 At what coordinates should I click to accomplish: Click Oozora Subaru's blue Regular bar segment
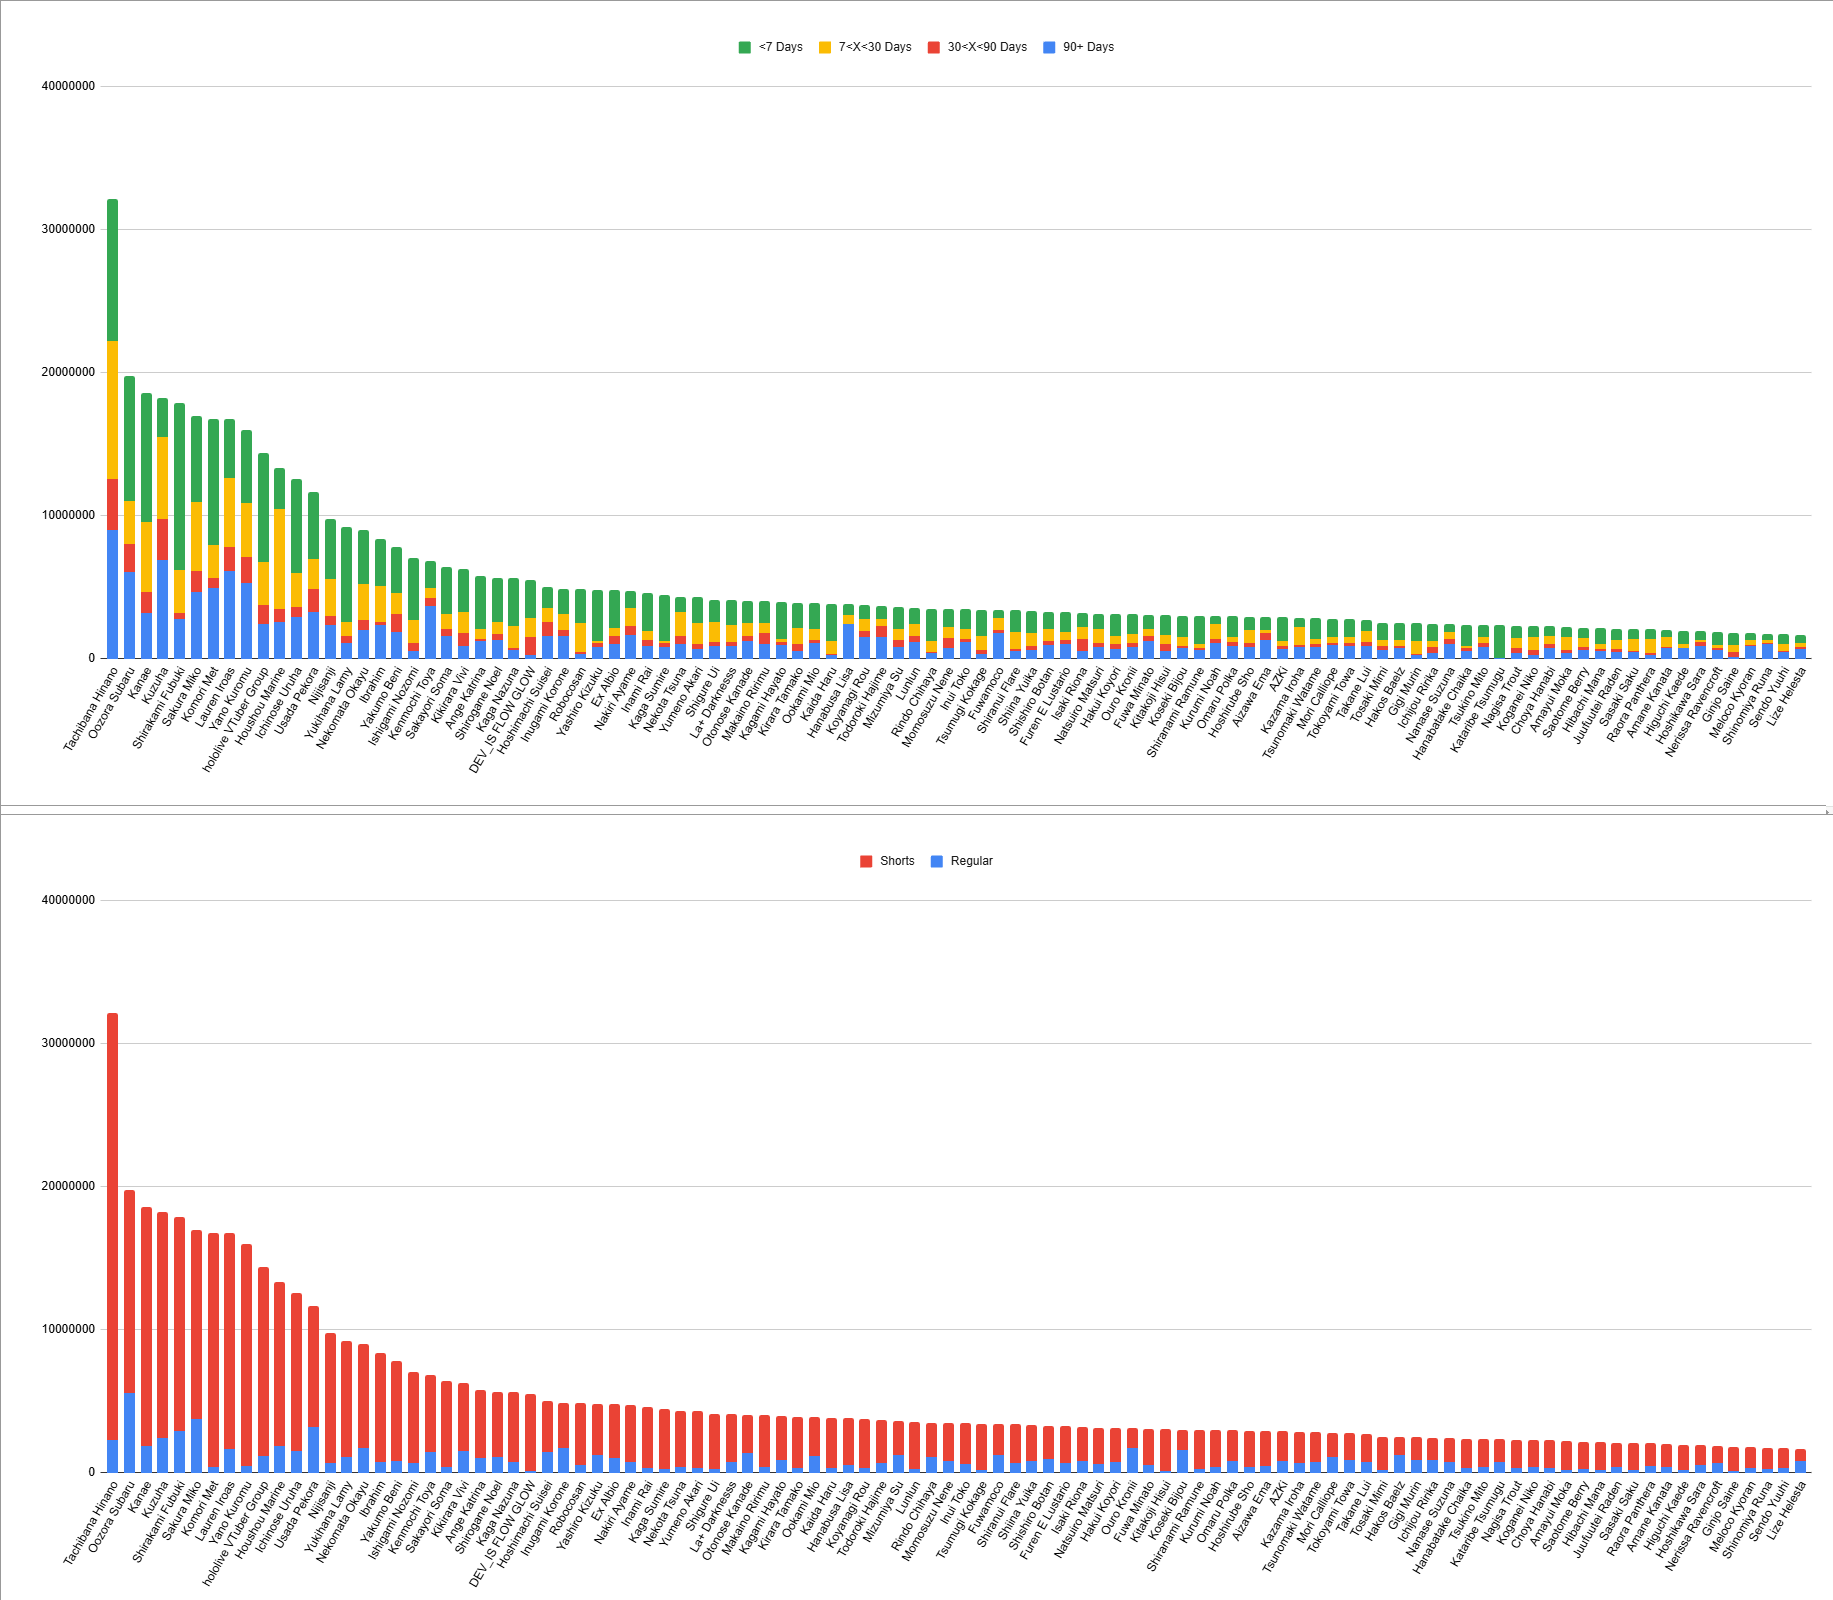pyautogui.click(x=130, y=1433)
